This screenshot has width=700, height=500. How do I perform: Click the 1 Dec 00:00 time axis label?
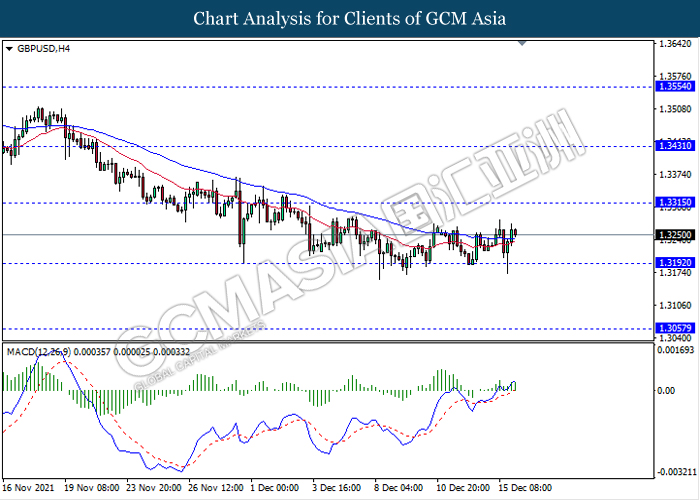(275, 488)
